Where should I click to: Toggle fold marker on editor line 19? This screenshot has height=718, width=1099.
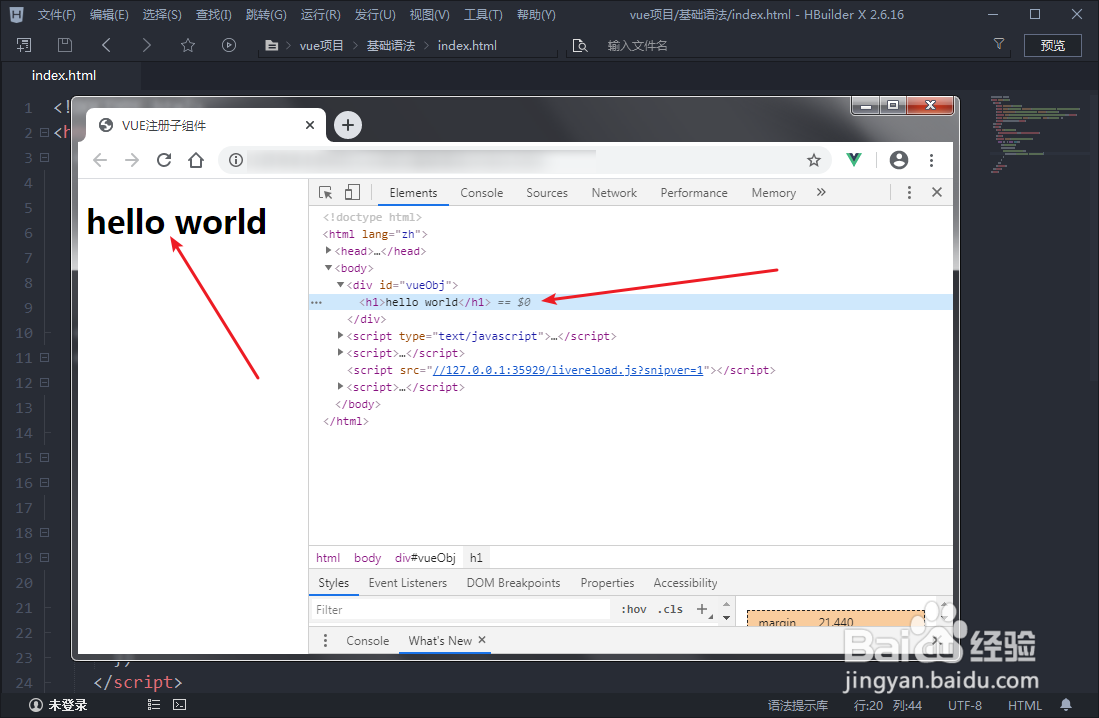coord(44,557)
